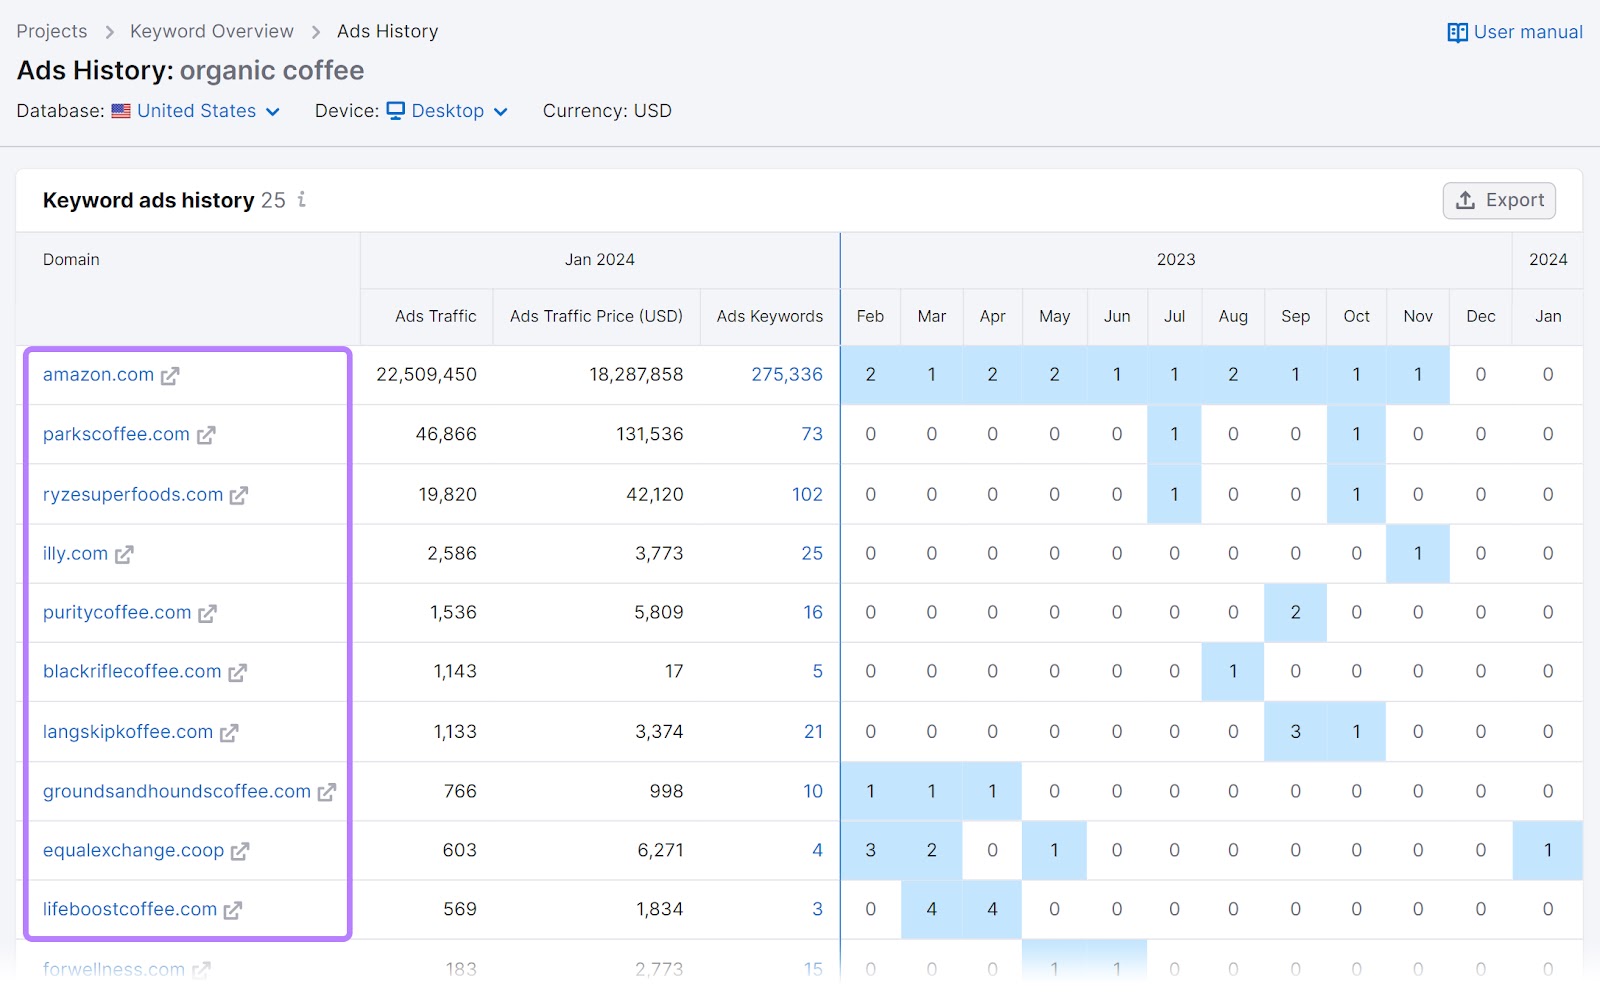Expand the chevron next to Database selector

[272, 112]
